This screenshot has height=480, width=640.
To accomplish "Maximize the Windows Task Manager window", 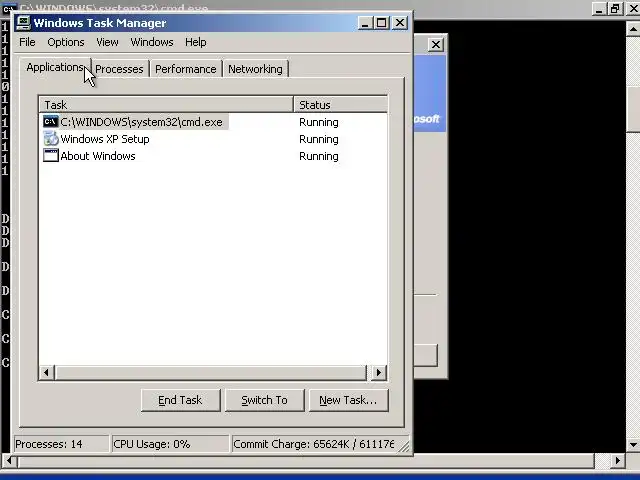I will coord(382,23).
